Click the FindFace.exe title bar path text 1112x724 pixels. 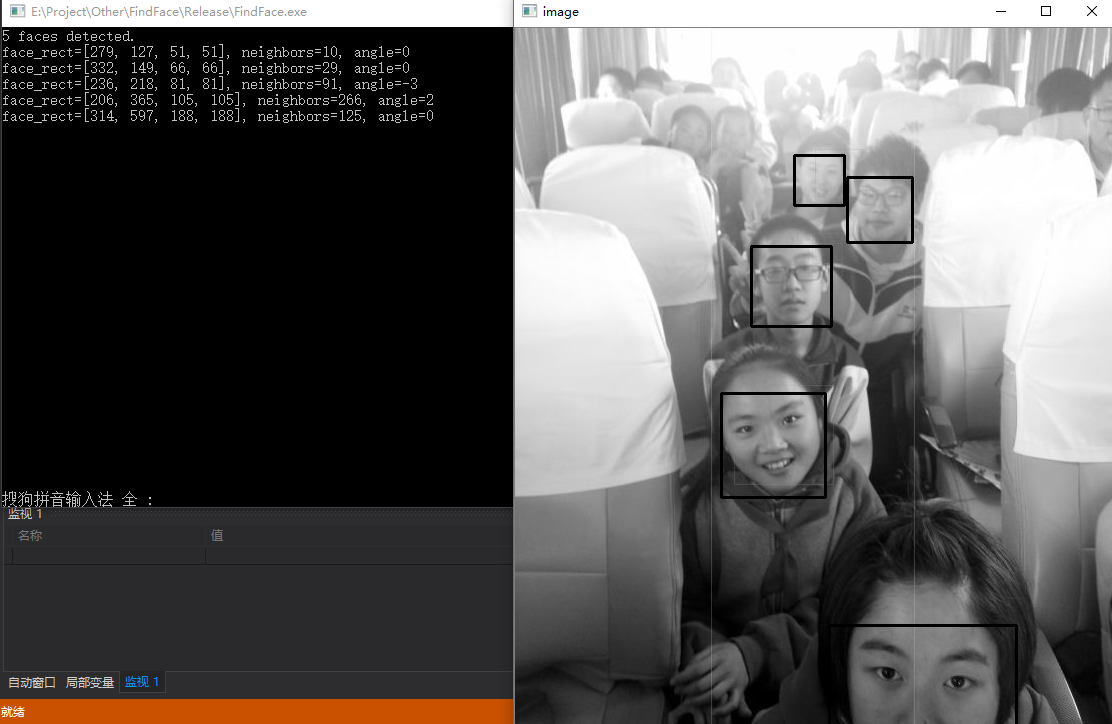point(169,11)
